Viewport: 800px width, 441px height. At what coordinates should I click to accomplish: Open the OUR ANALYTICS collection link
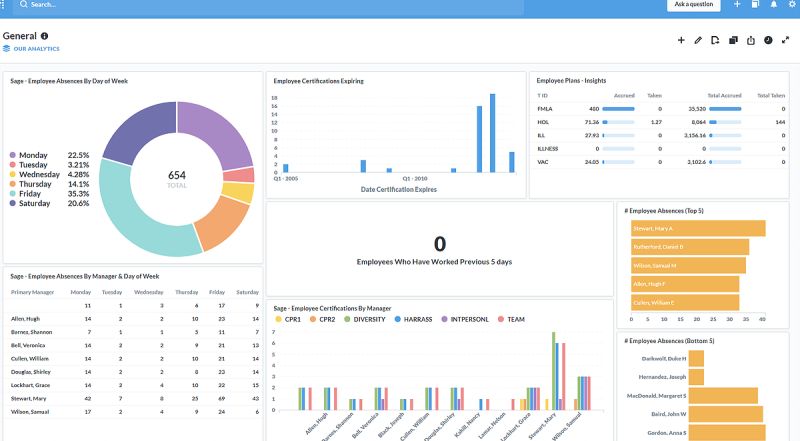point(36,49)
